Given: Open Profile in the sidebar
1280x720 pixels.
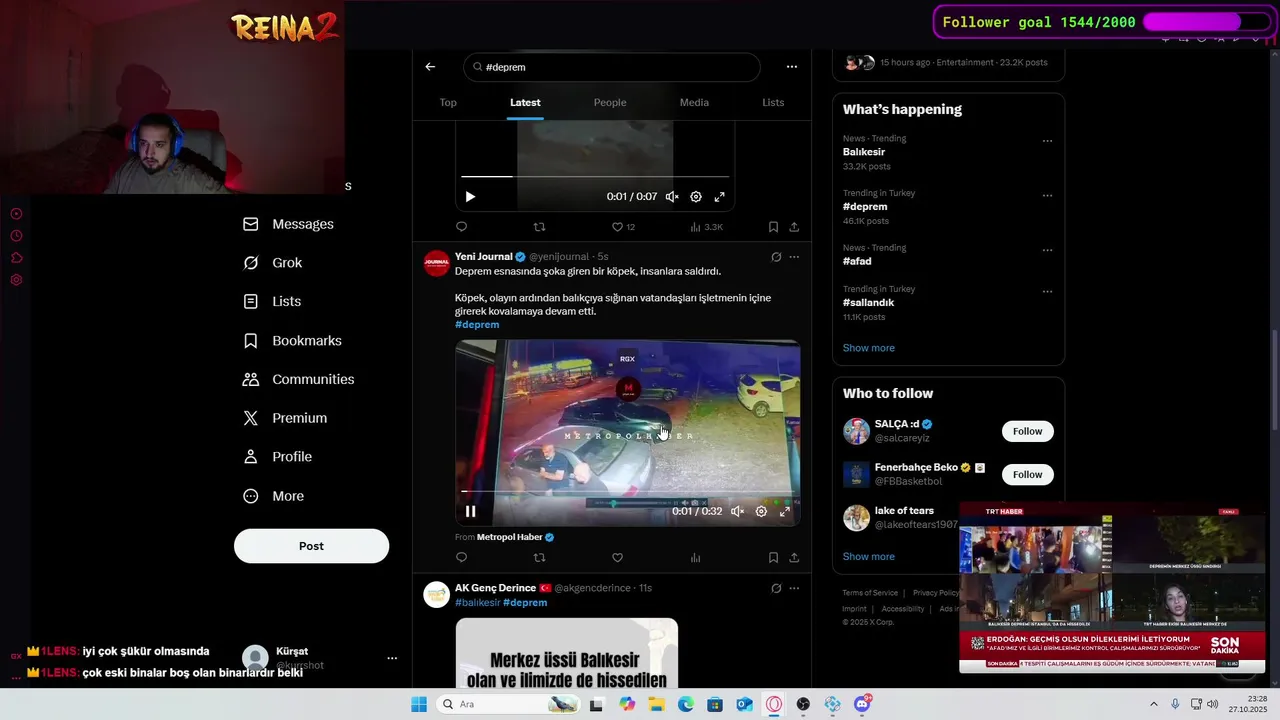Looking at the screenshot, I should (x=278, y=457).
